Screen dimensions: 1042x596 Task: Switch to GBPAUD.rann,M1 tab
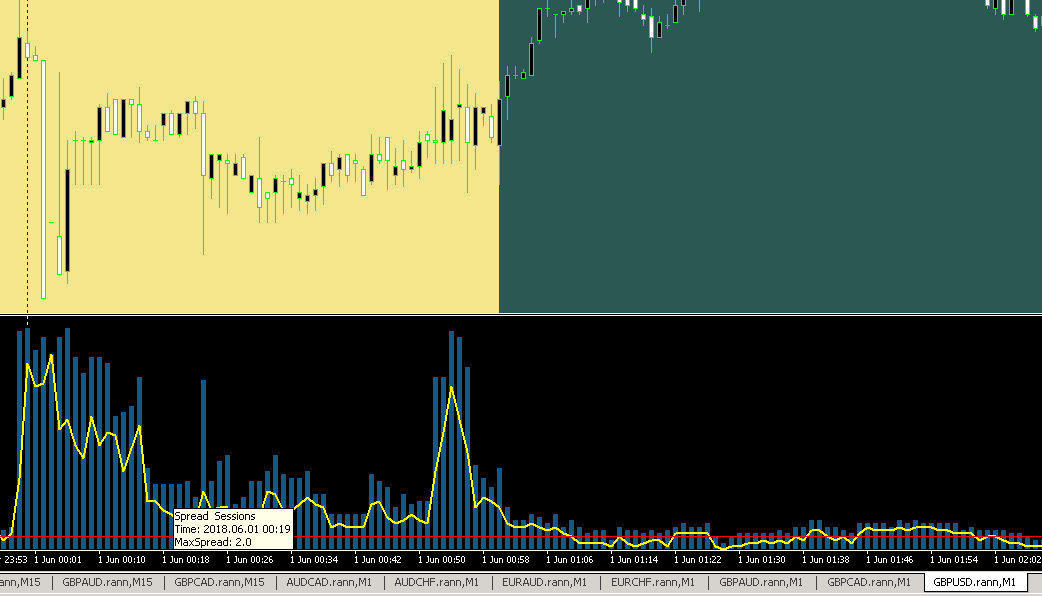761,582
